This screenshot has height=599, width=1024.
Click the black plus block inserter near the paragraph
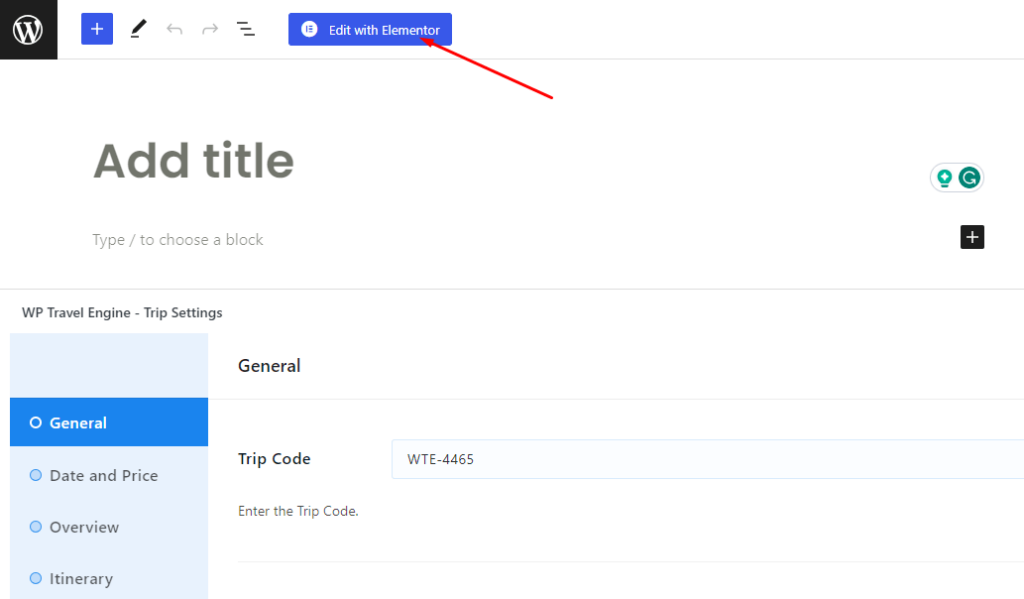971,238
